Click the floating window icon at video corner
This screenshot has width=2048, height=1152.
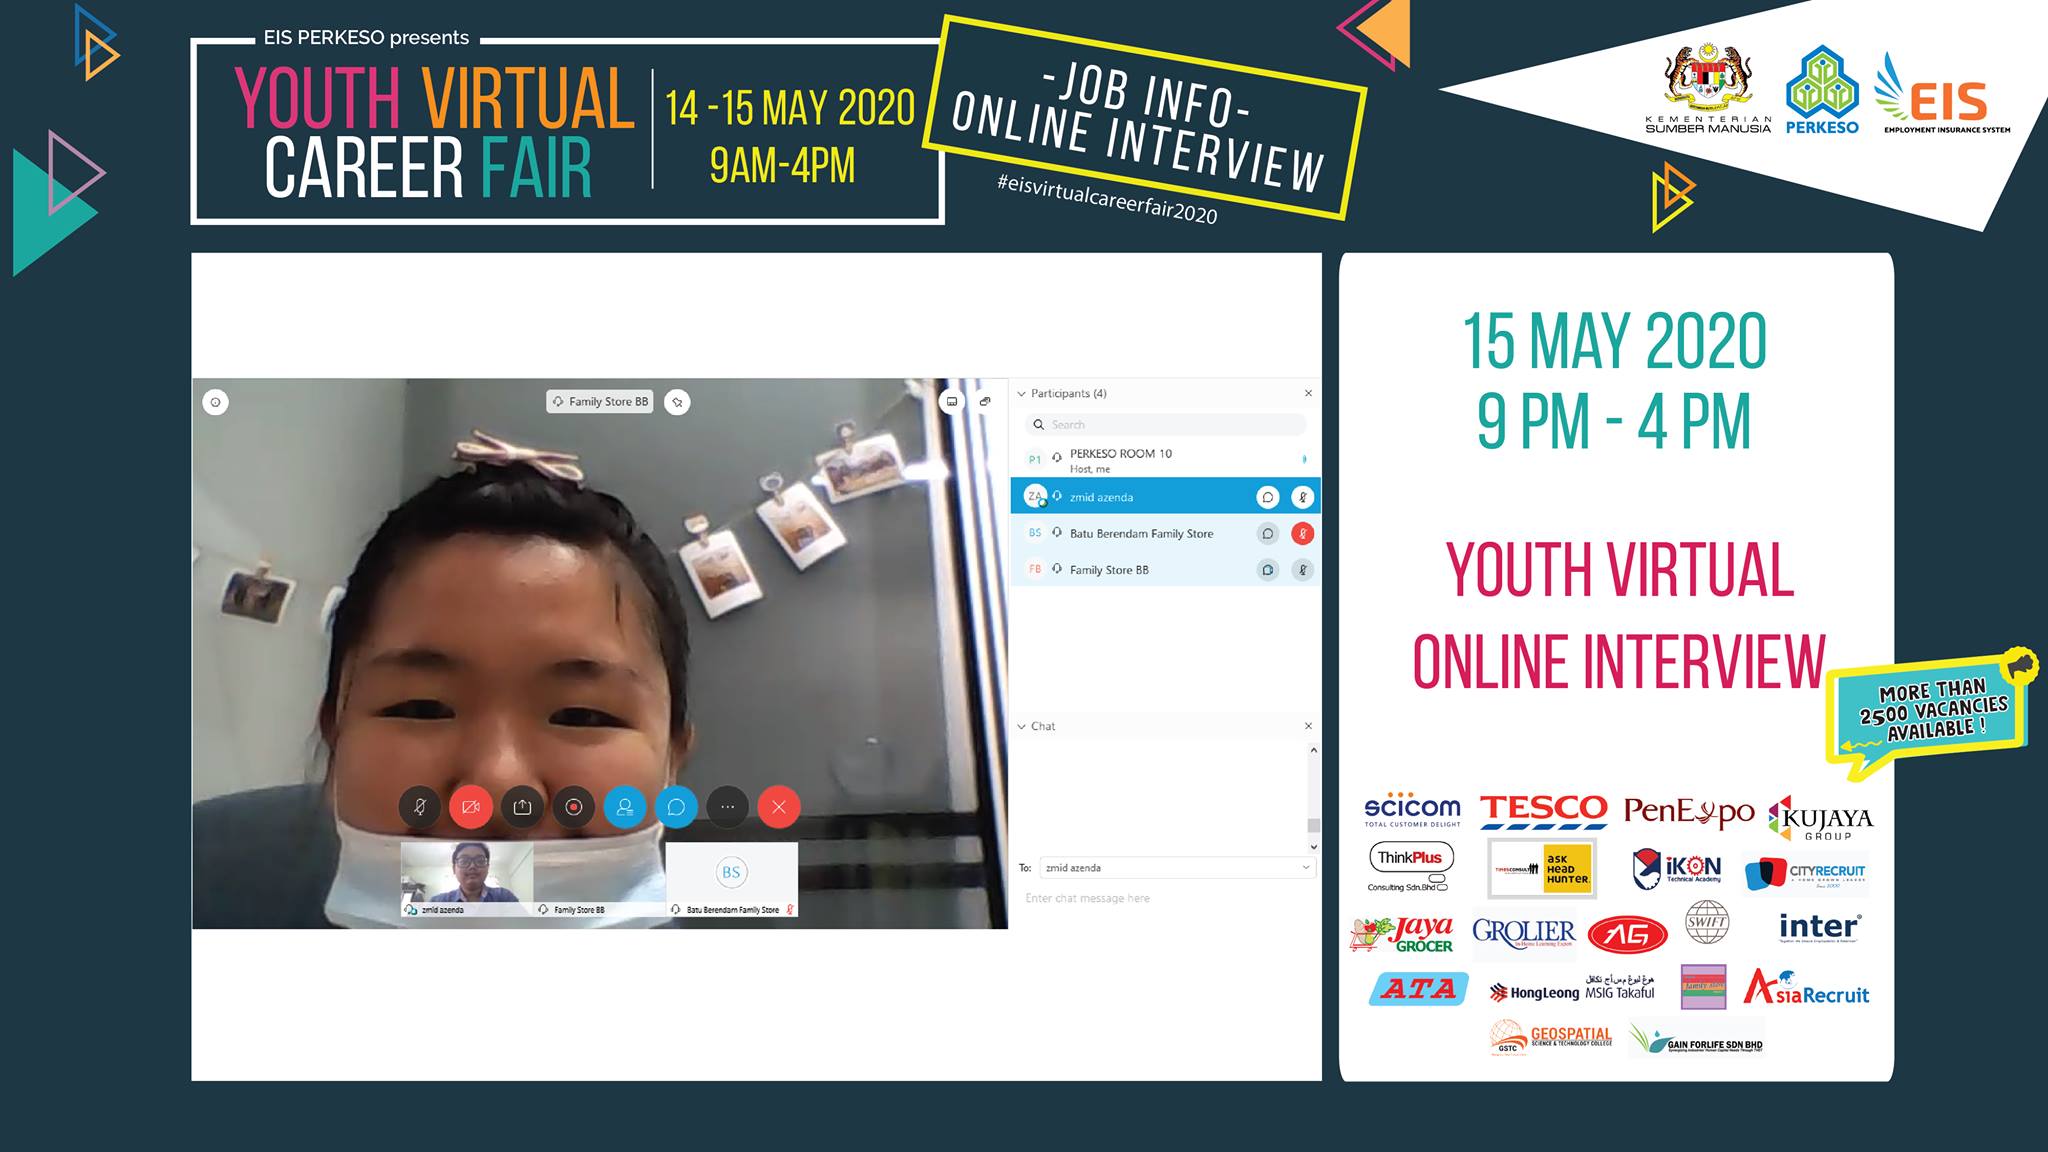[985, 402]
